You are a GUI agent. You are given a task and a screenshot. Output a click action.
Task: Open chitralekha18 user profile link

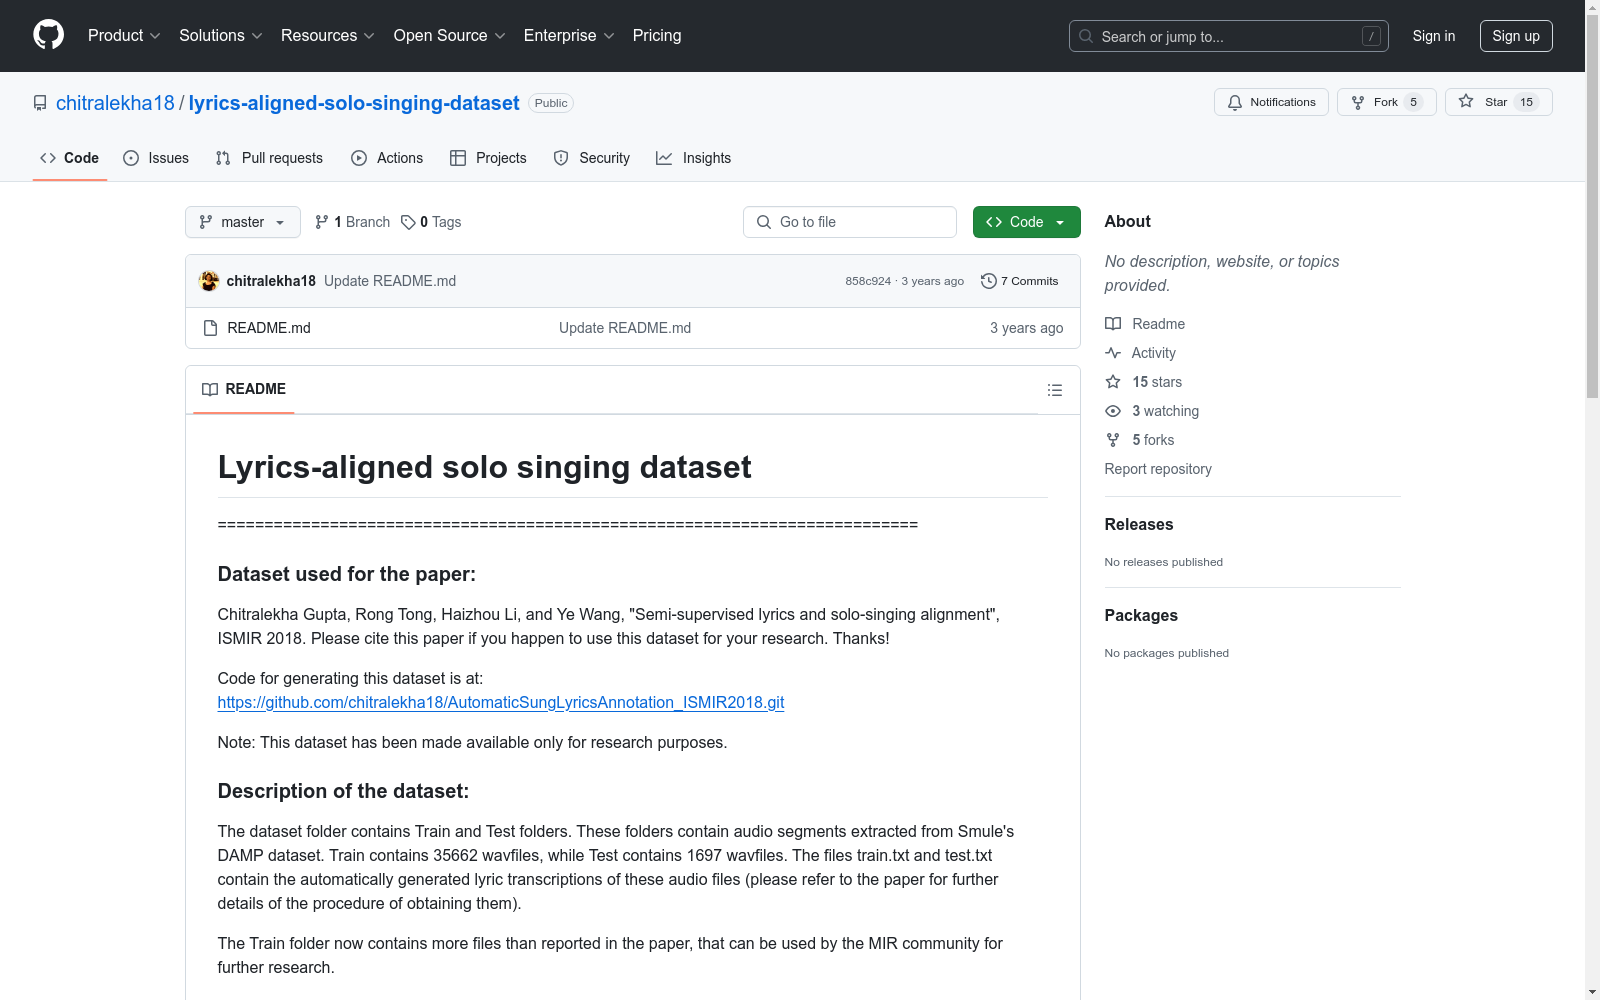pos(115,103)
